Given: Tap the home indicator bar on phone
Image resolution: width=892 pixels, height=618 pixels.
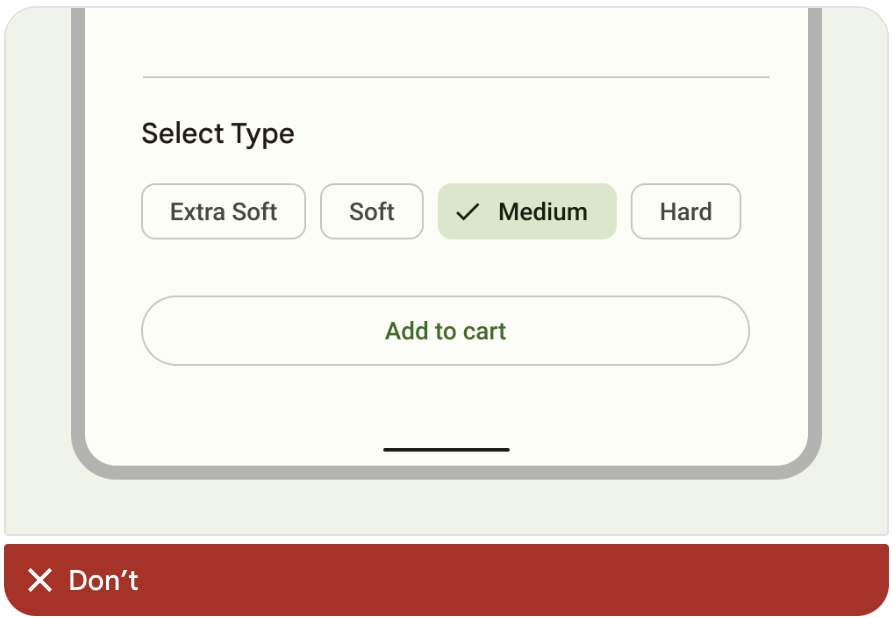Looking at the screenshot, I should click(446, 450).
